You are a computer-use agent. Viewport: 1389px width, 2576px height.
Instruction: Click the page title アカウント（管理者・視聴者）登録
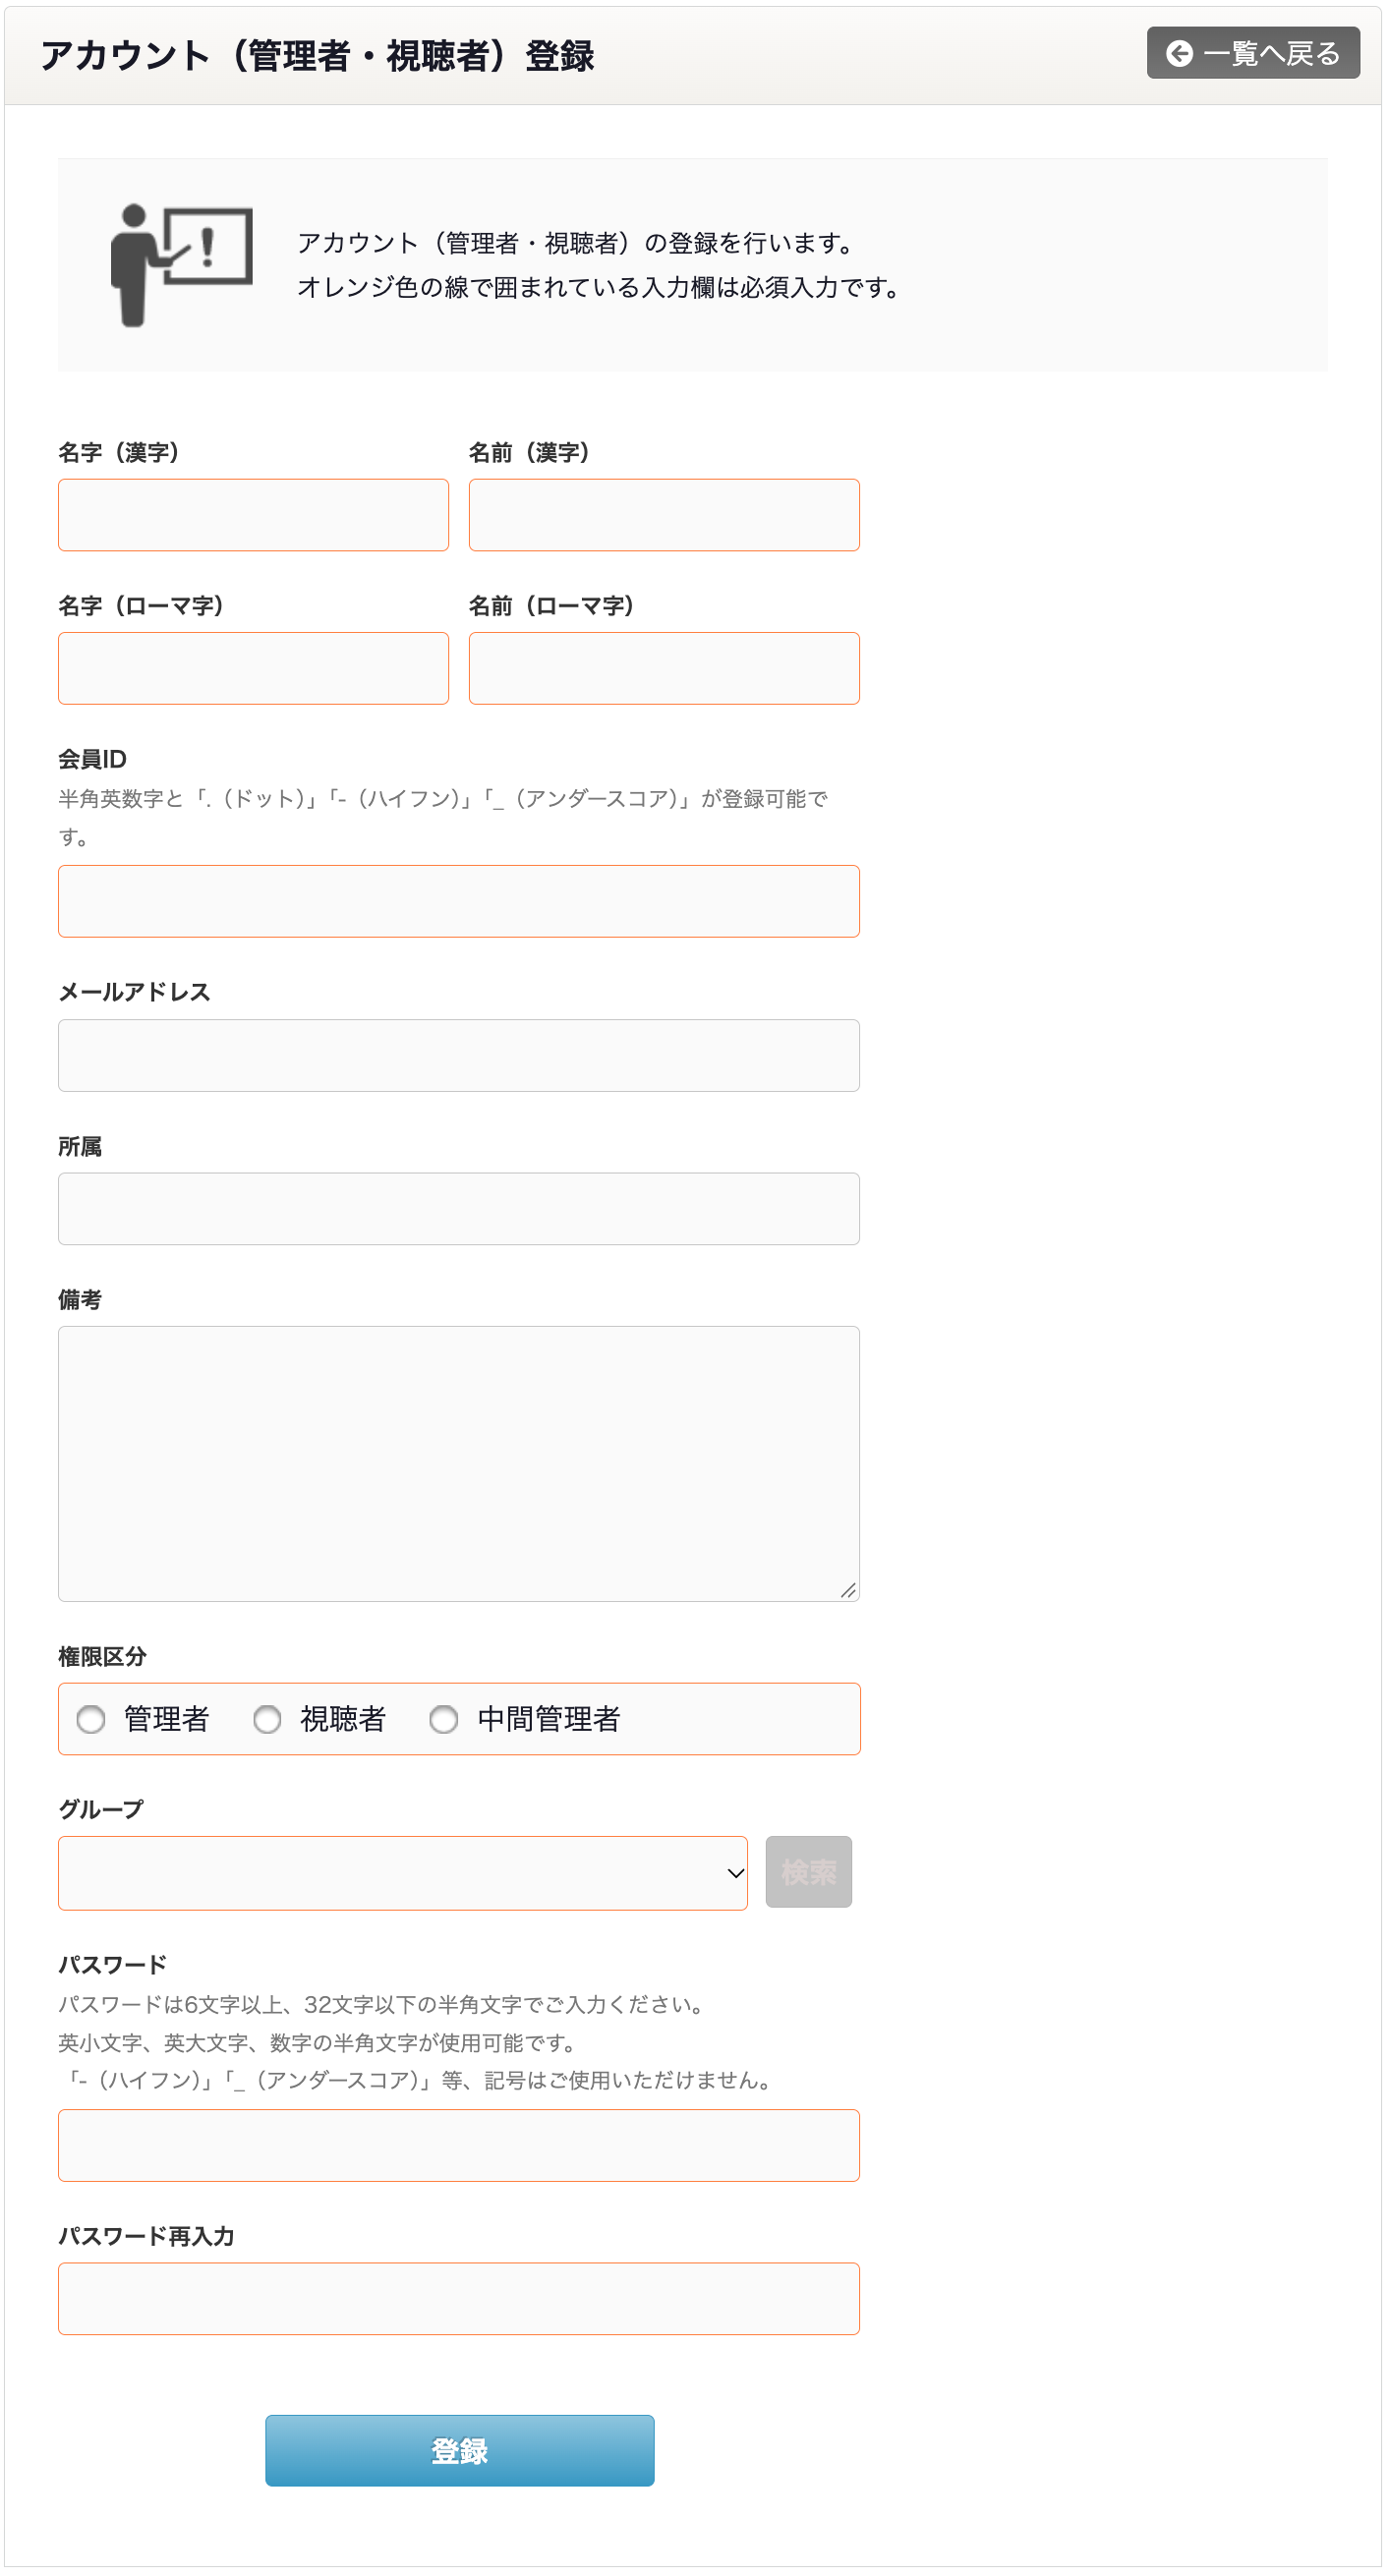click(x=318, y=55)
